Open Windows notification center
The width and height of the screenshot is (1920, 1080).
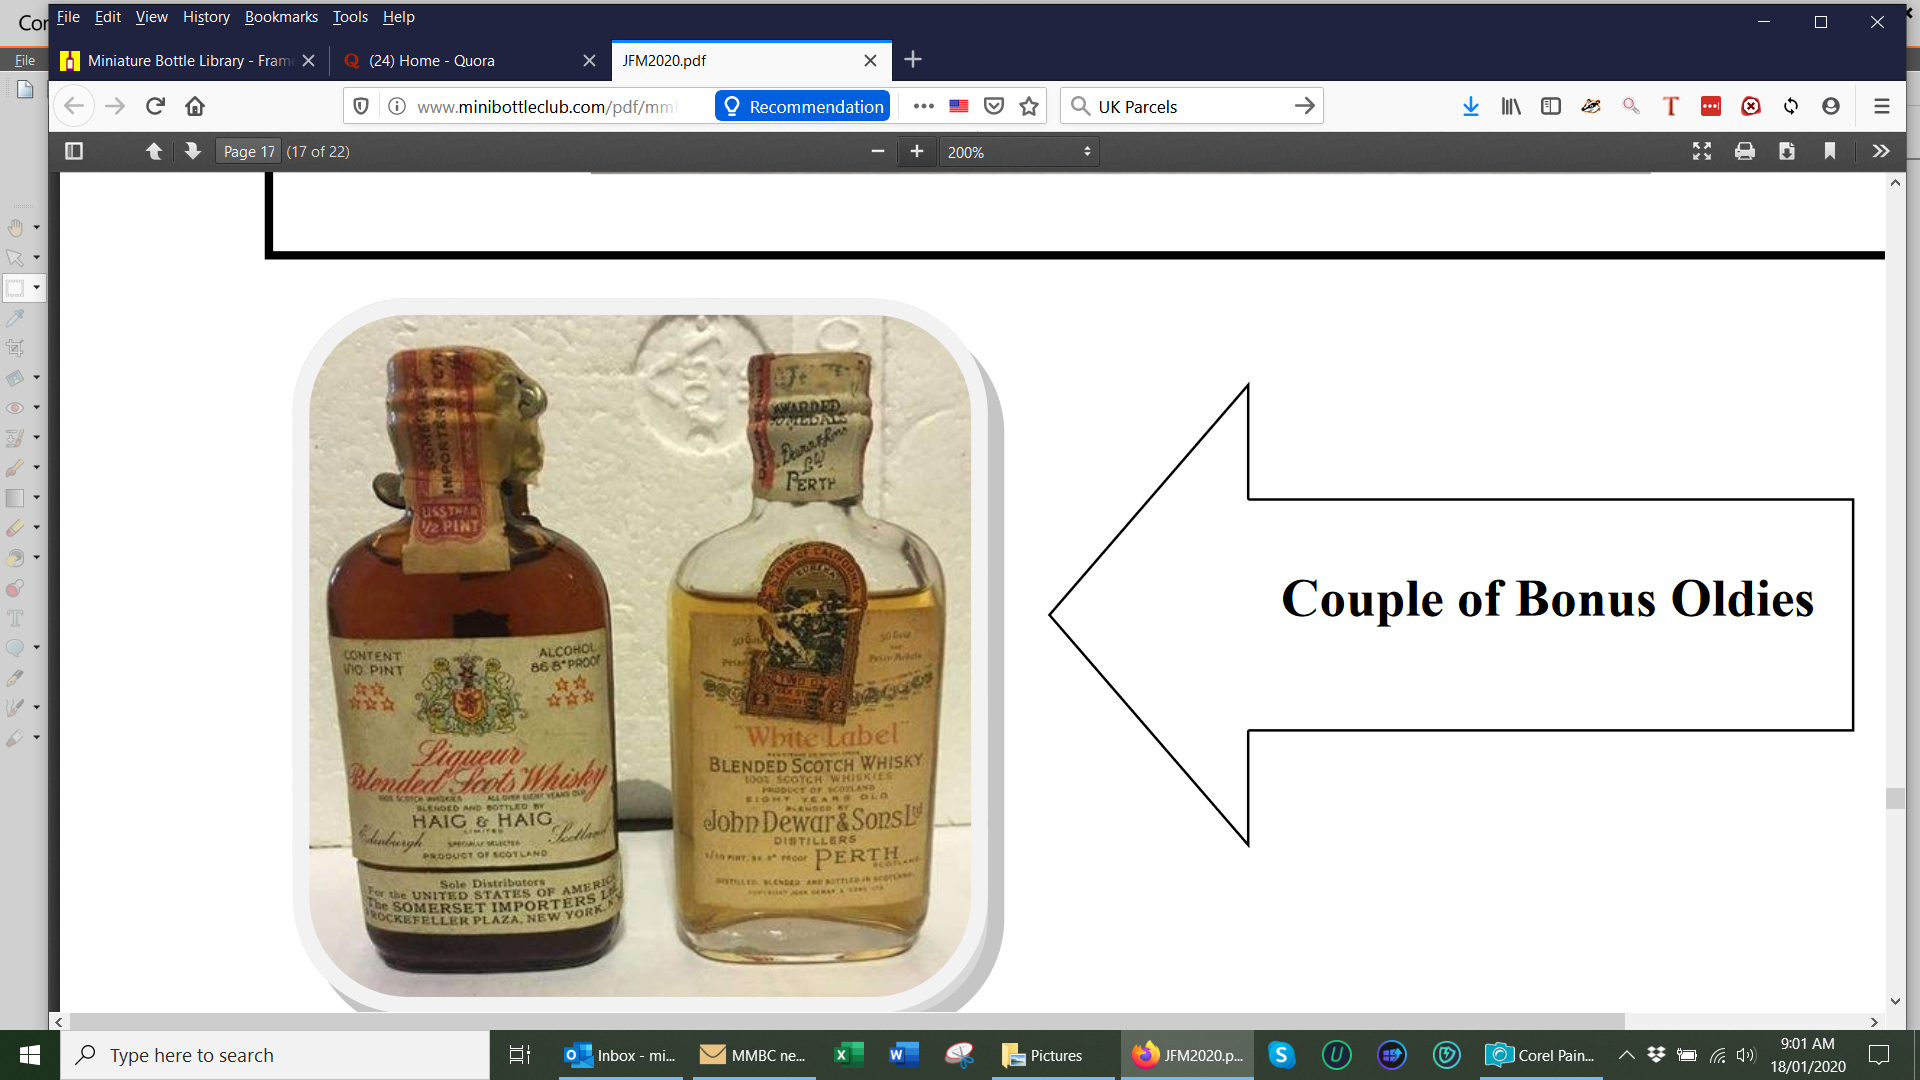pyautogui.click(x=1879, y=1055)
